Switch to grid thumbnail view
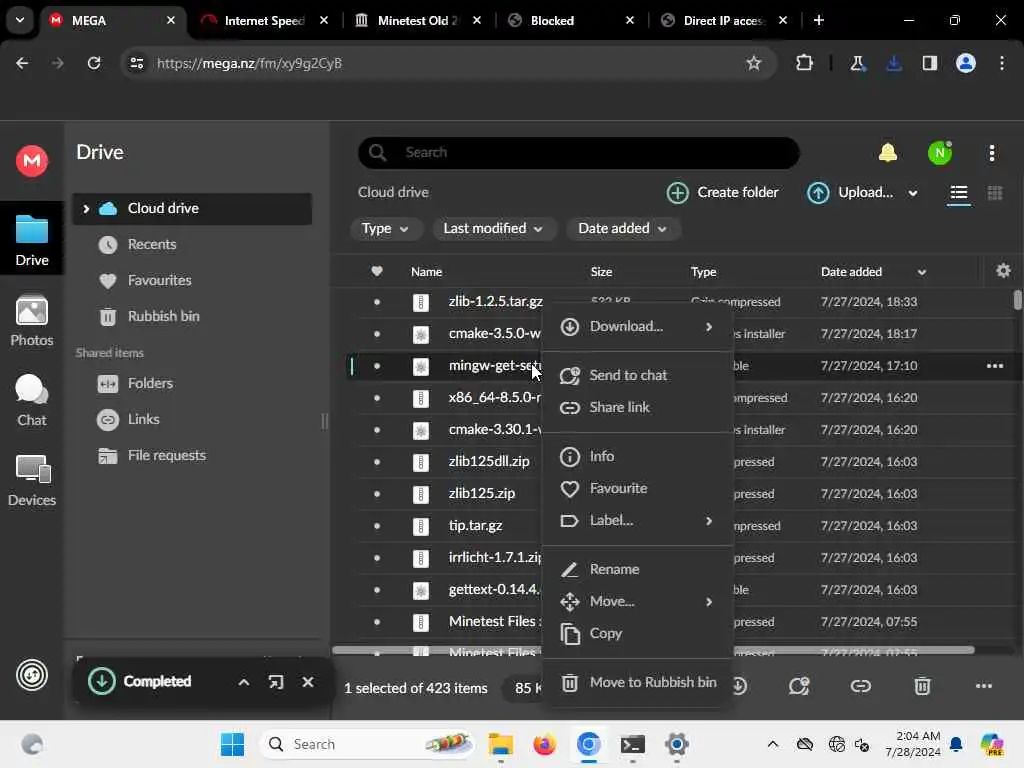 (x=995, y=193)
